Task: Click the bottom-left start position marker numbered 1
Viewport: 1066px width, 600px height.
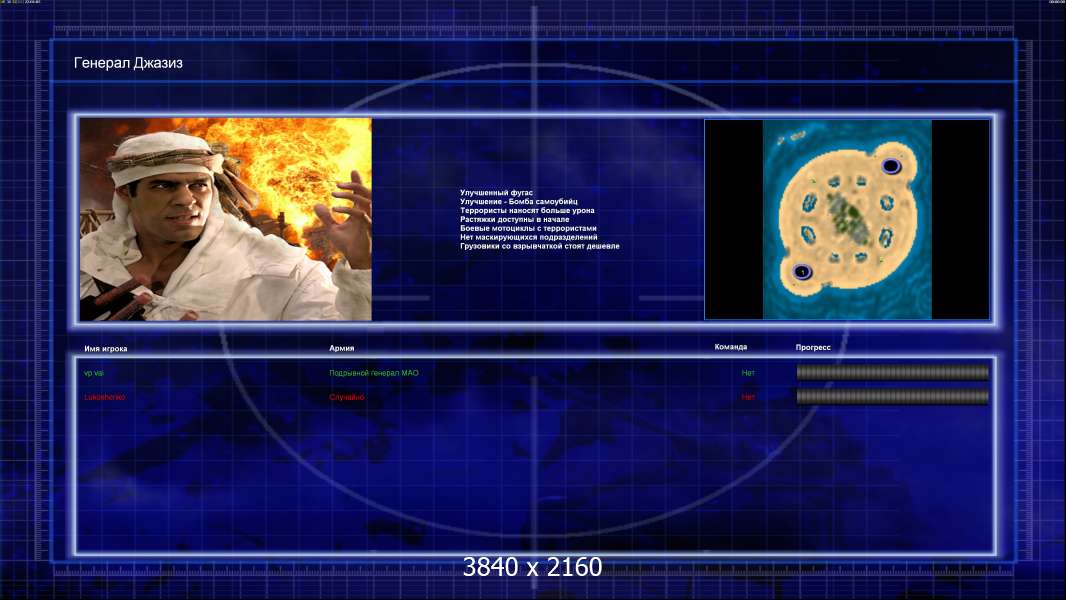Action: click(x=802, y=272)
